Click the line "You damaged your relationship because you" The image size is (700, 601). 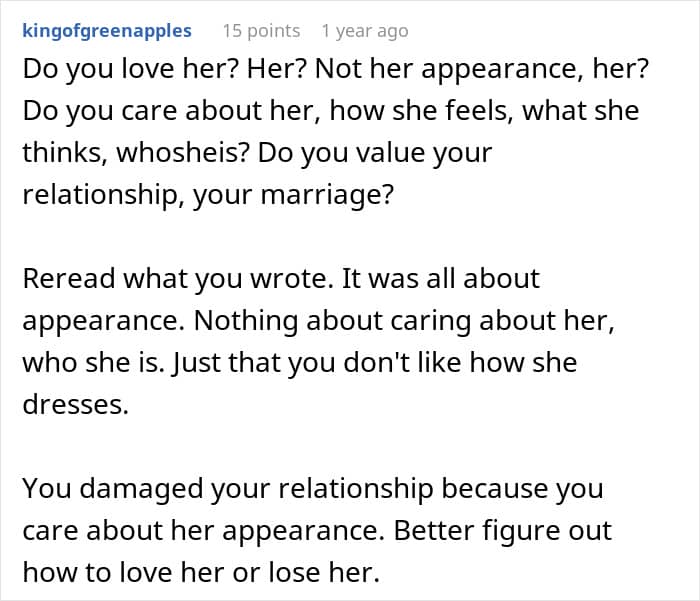313,489
